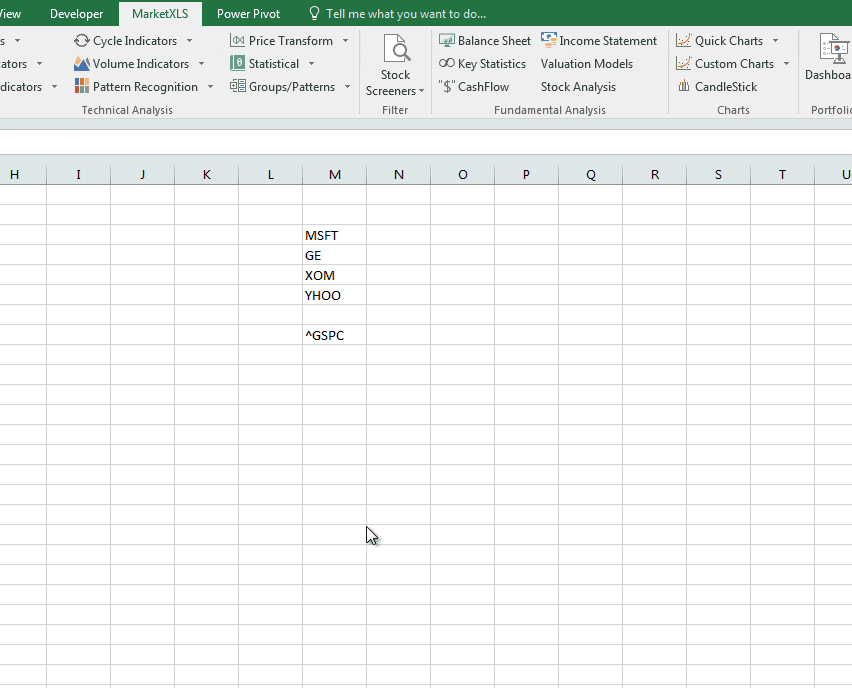Open the Dashboard icon

[x=835, y=49]
